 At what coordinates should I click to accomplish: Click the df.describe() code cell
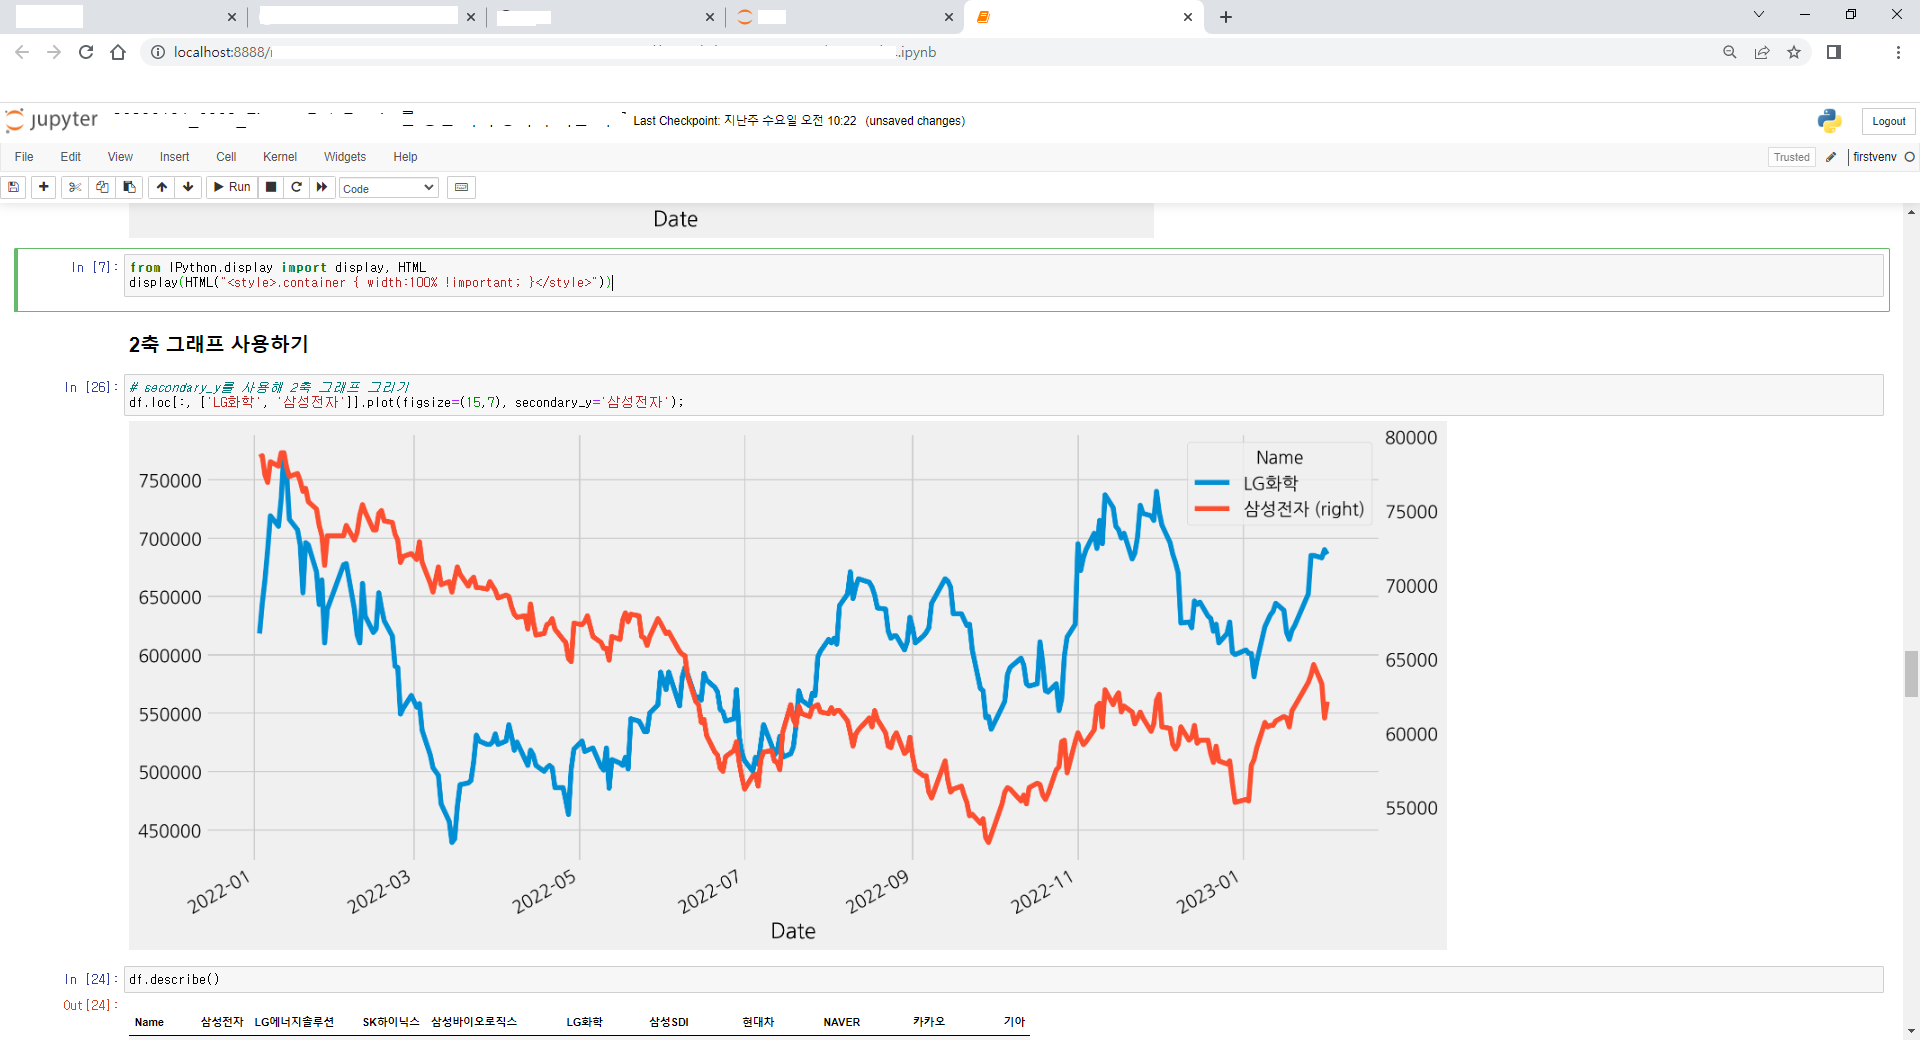1004,980
